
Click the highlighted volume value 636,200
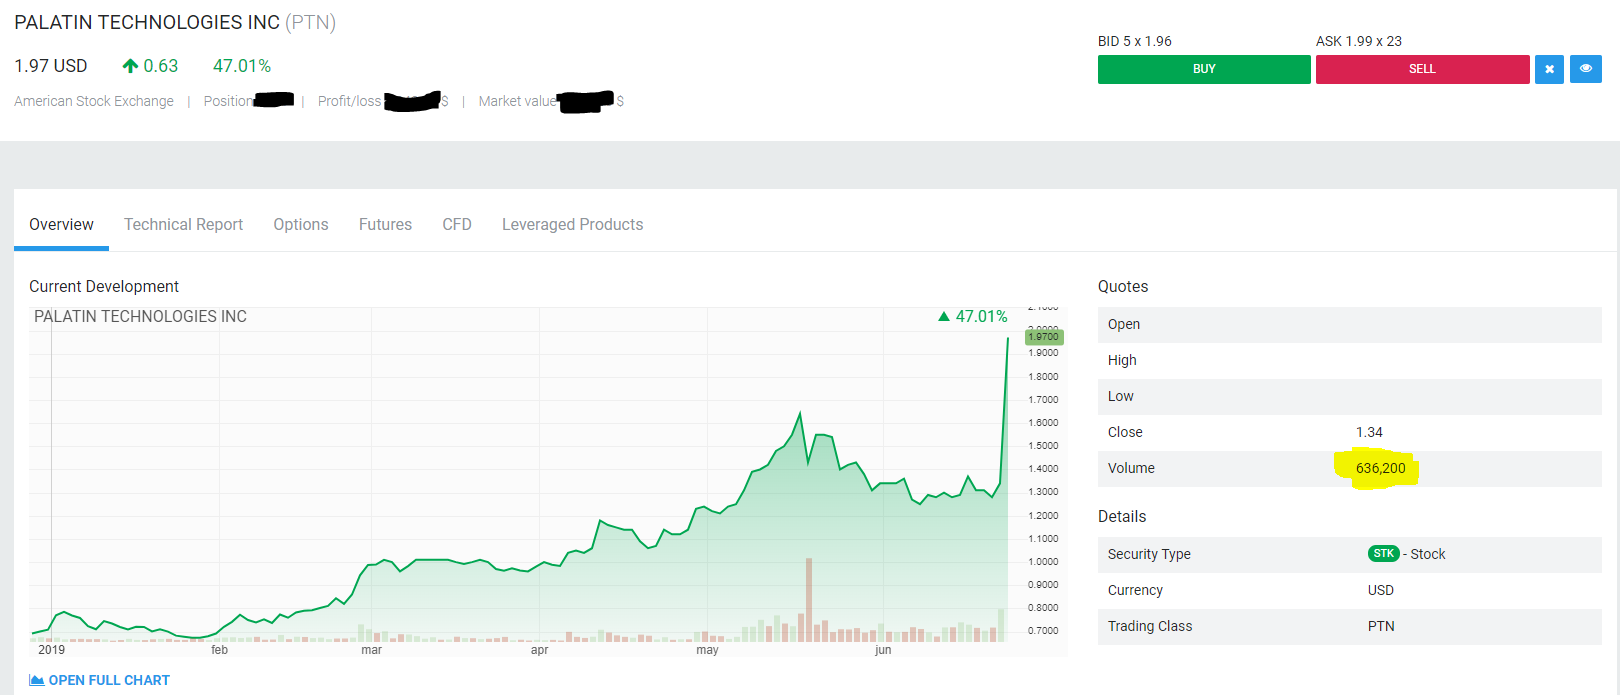tap(1380, 468)
